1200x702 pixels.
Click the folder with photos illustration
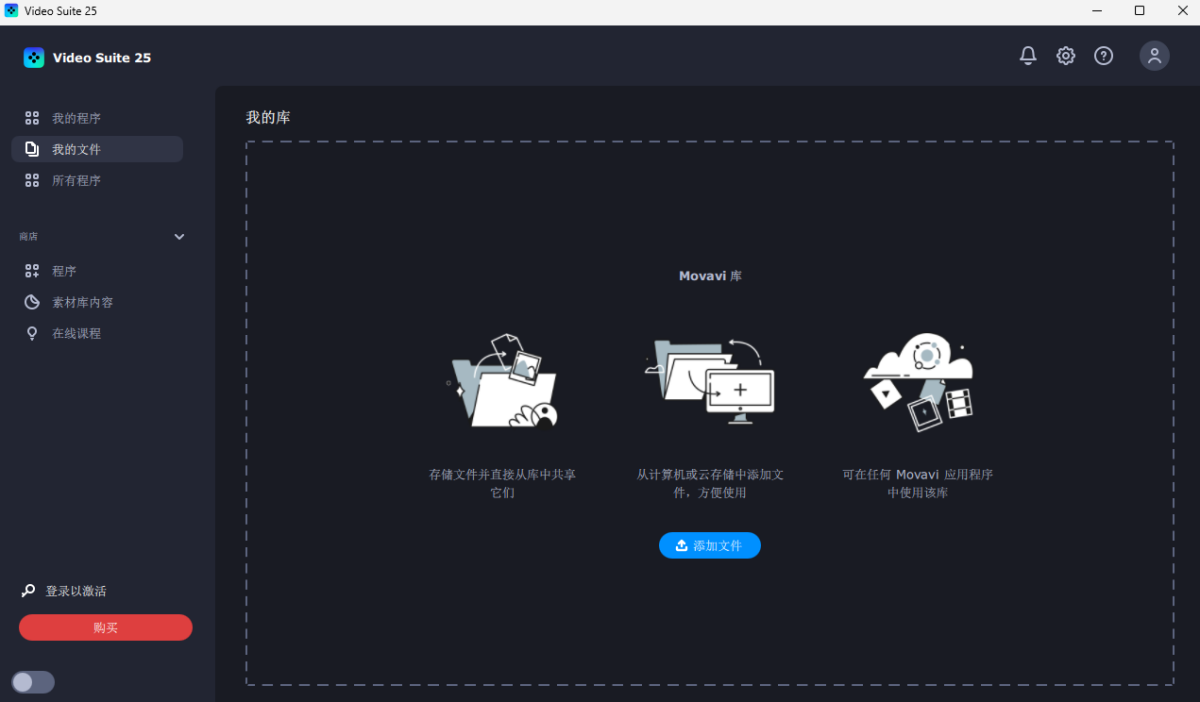pyautogui.click(x=502, y=382)
